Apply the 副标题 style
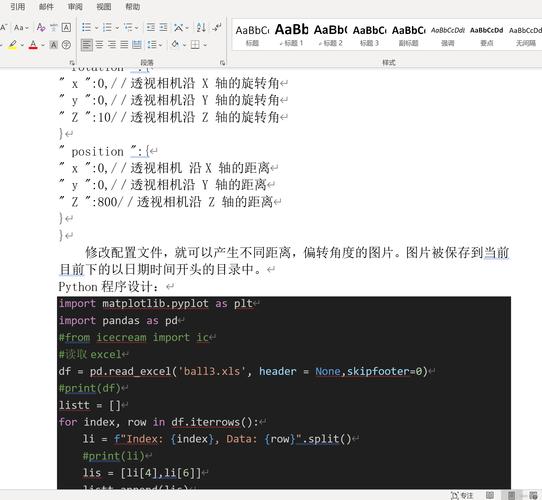Image resolution: width=542 pixels, height=500 pixels. tap(409, 36)
